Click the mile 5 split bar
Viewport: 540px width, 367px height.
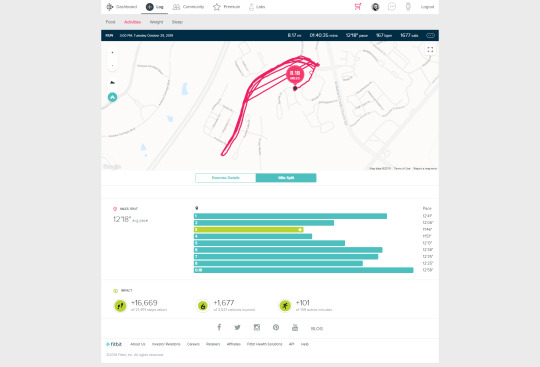[x=269, y=243]
